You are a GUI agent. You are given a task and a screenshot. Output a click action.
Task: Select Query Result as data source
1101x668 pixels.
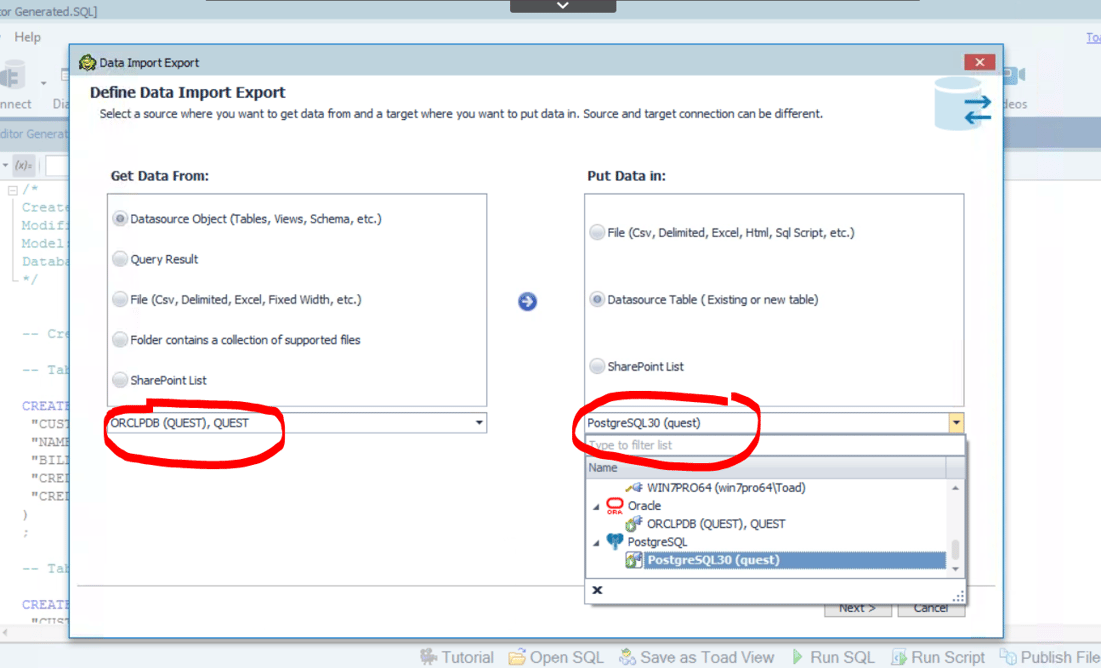(x=120, y=259)
